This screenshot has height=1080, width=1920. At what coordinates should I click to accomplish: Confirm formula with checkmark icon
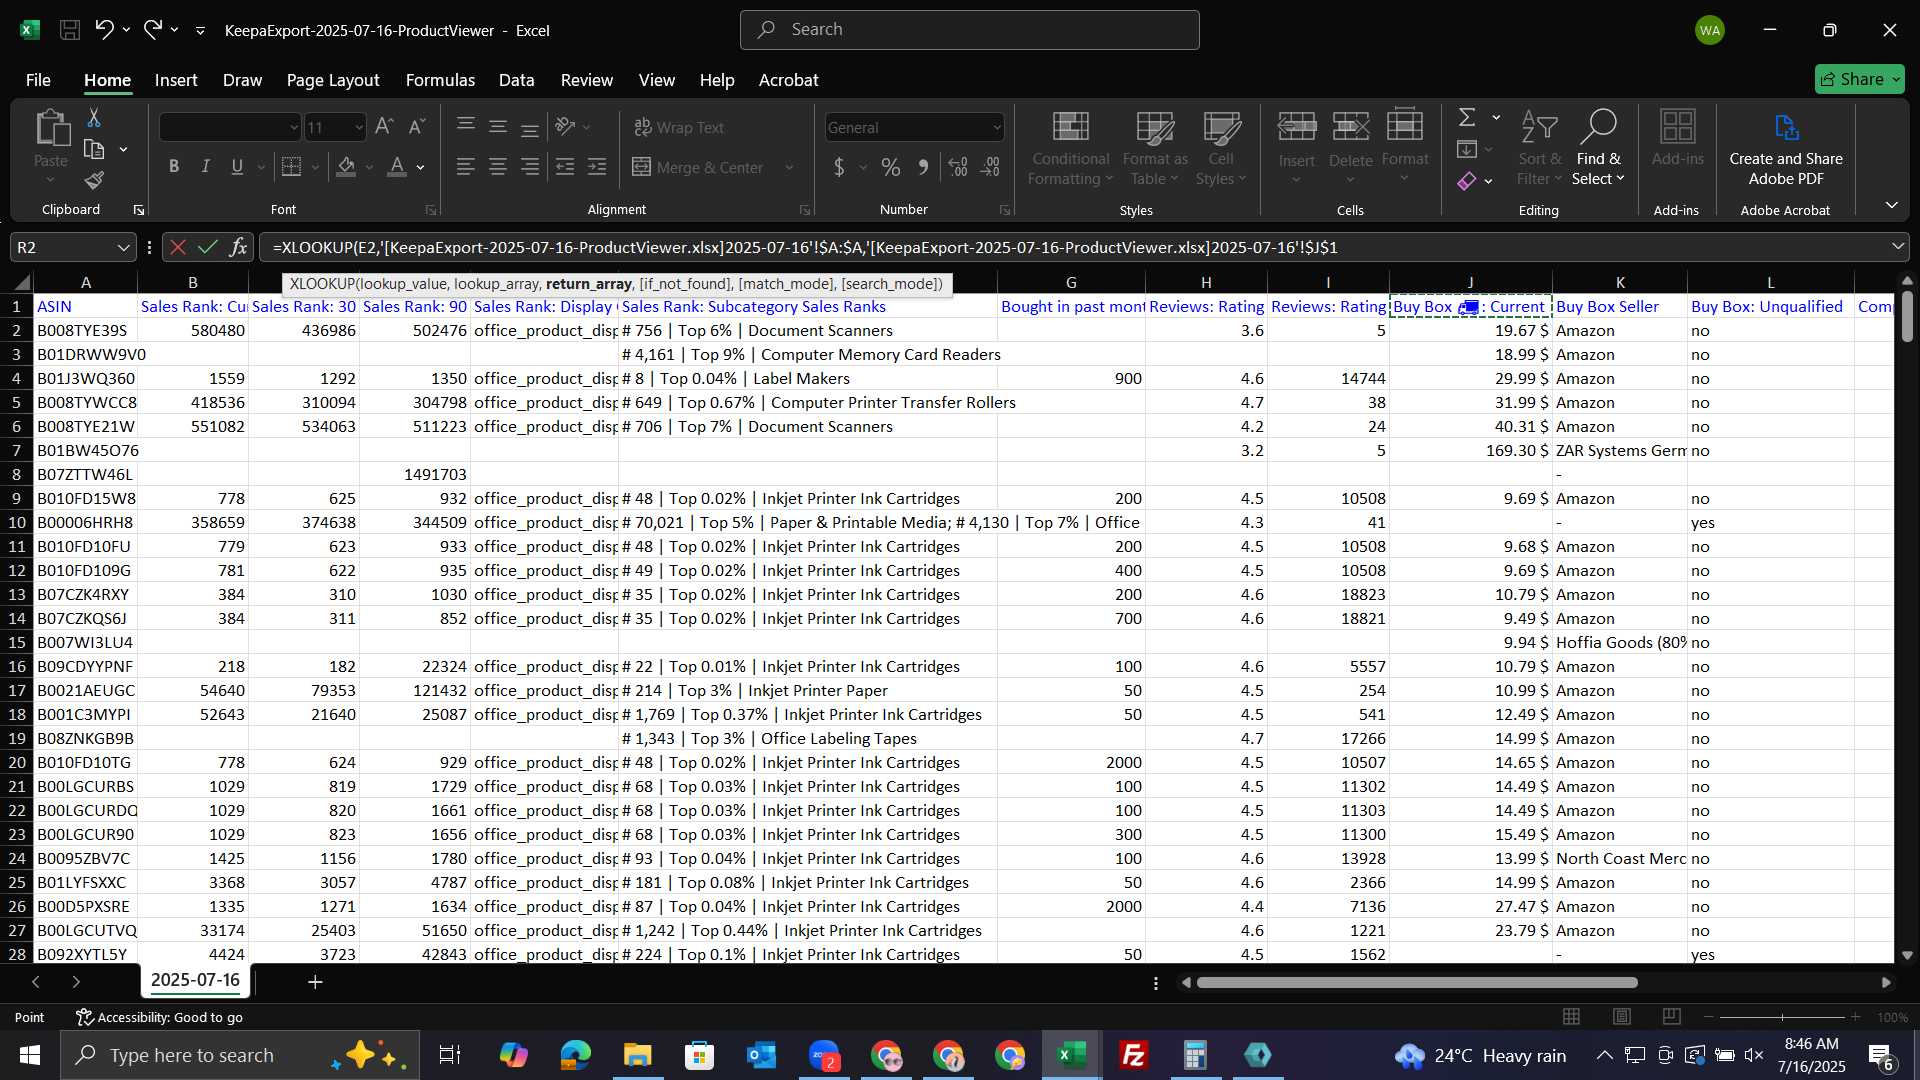click(x=208, y=247)
